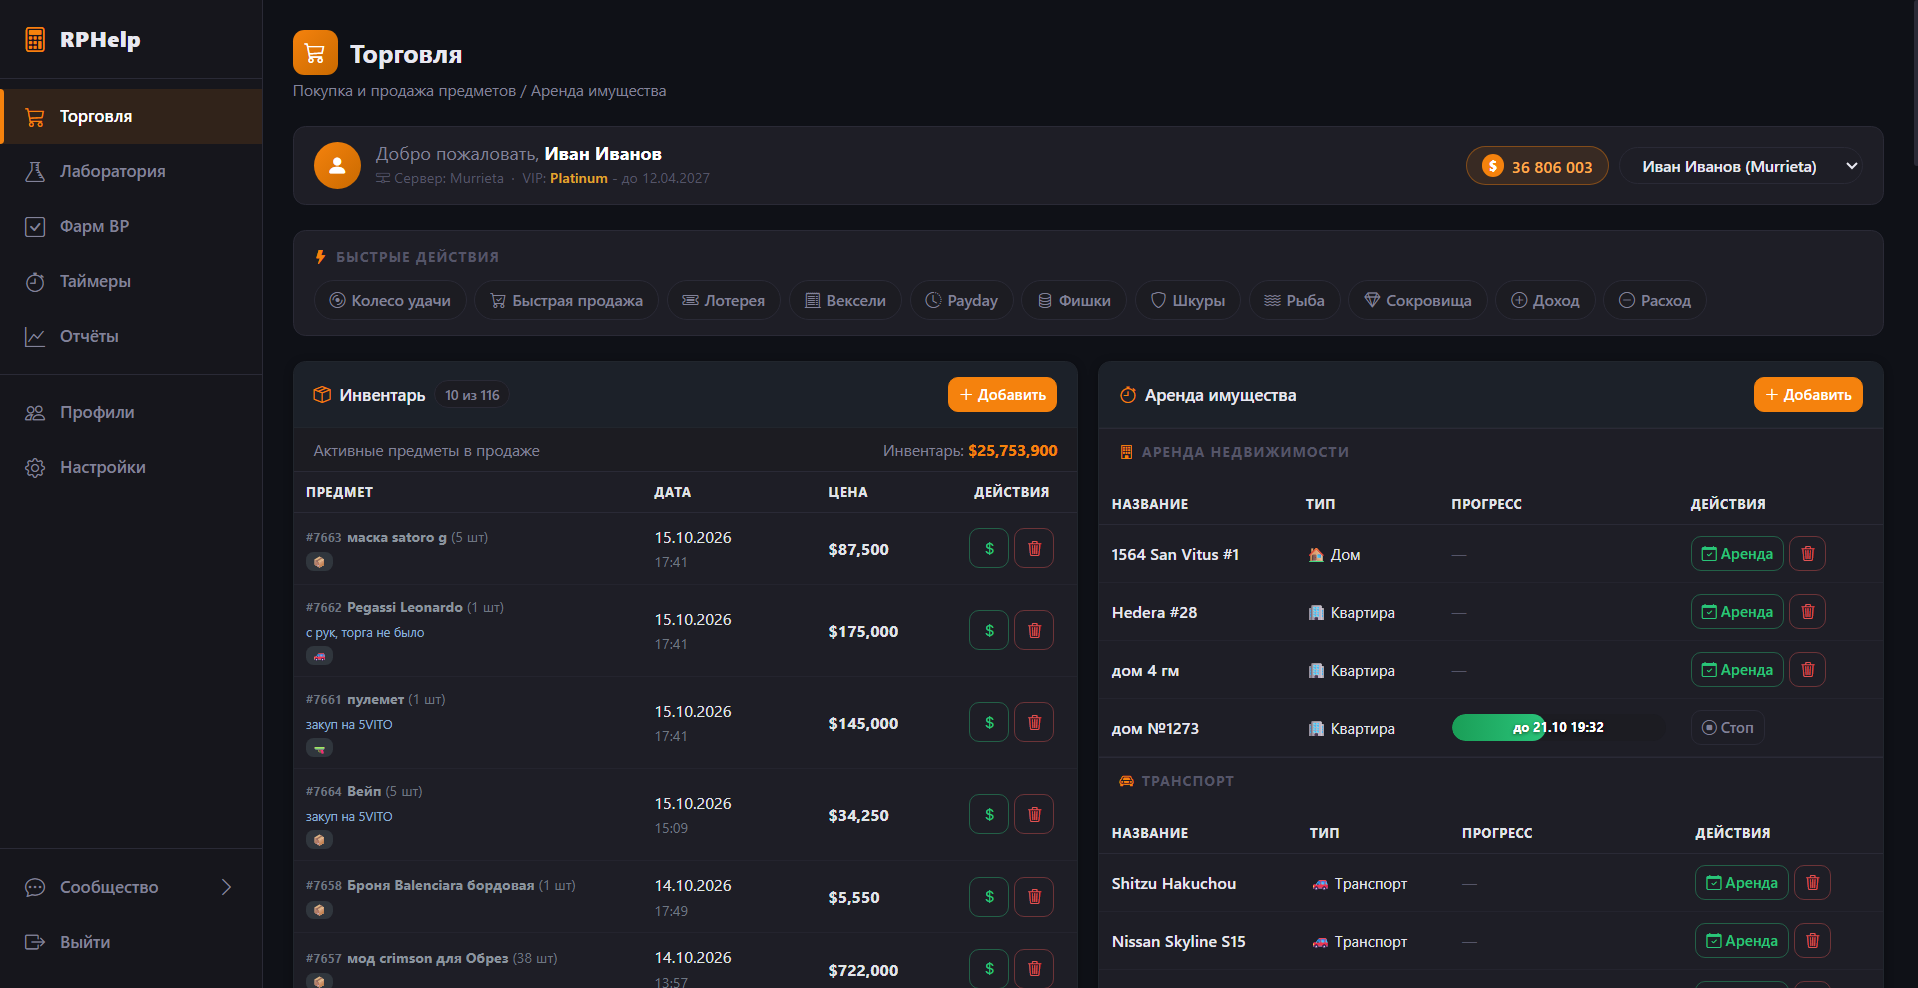Click trash icon for Вейп item
Image resolution: width=1918 pixels, height=988 pixels.
click(1034, 814)
